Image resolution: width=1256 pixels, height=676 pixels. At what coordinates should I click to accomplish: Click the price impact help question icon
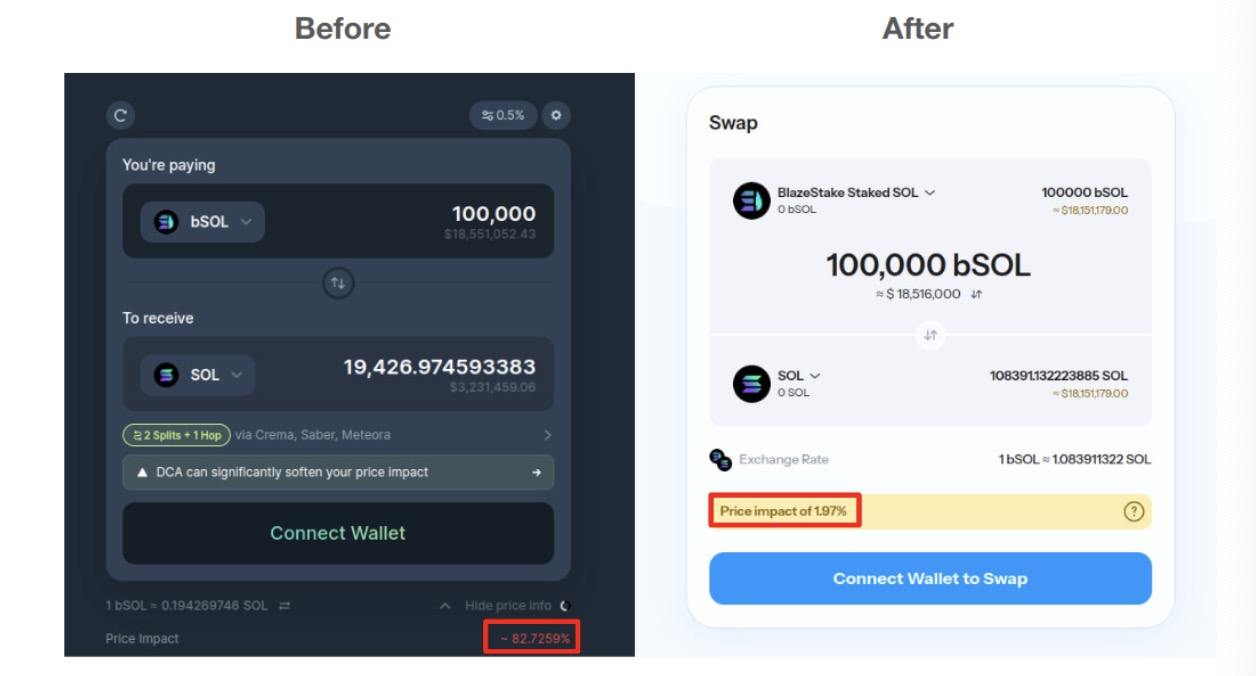point(1133,511)
